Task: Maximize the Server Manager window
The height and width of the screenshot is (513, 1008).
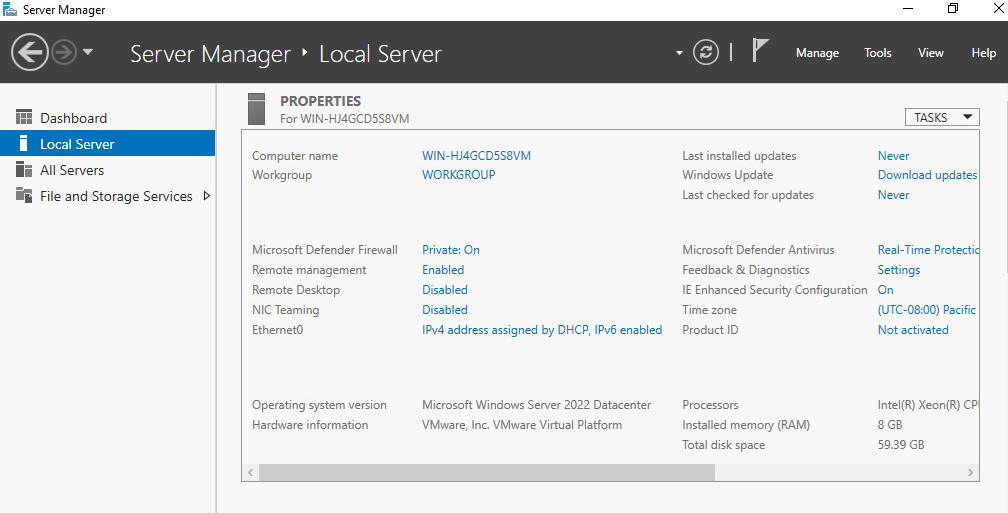Action: 953,9
